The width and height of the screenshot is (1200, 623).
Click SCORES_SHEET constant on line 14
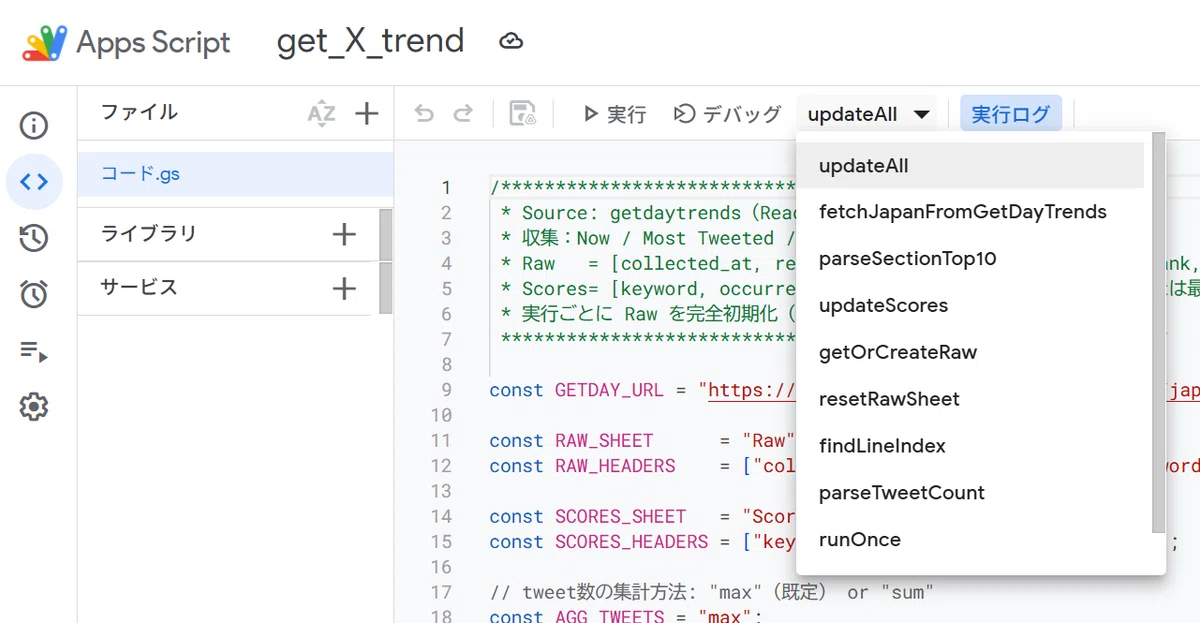coord(621,517)
